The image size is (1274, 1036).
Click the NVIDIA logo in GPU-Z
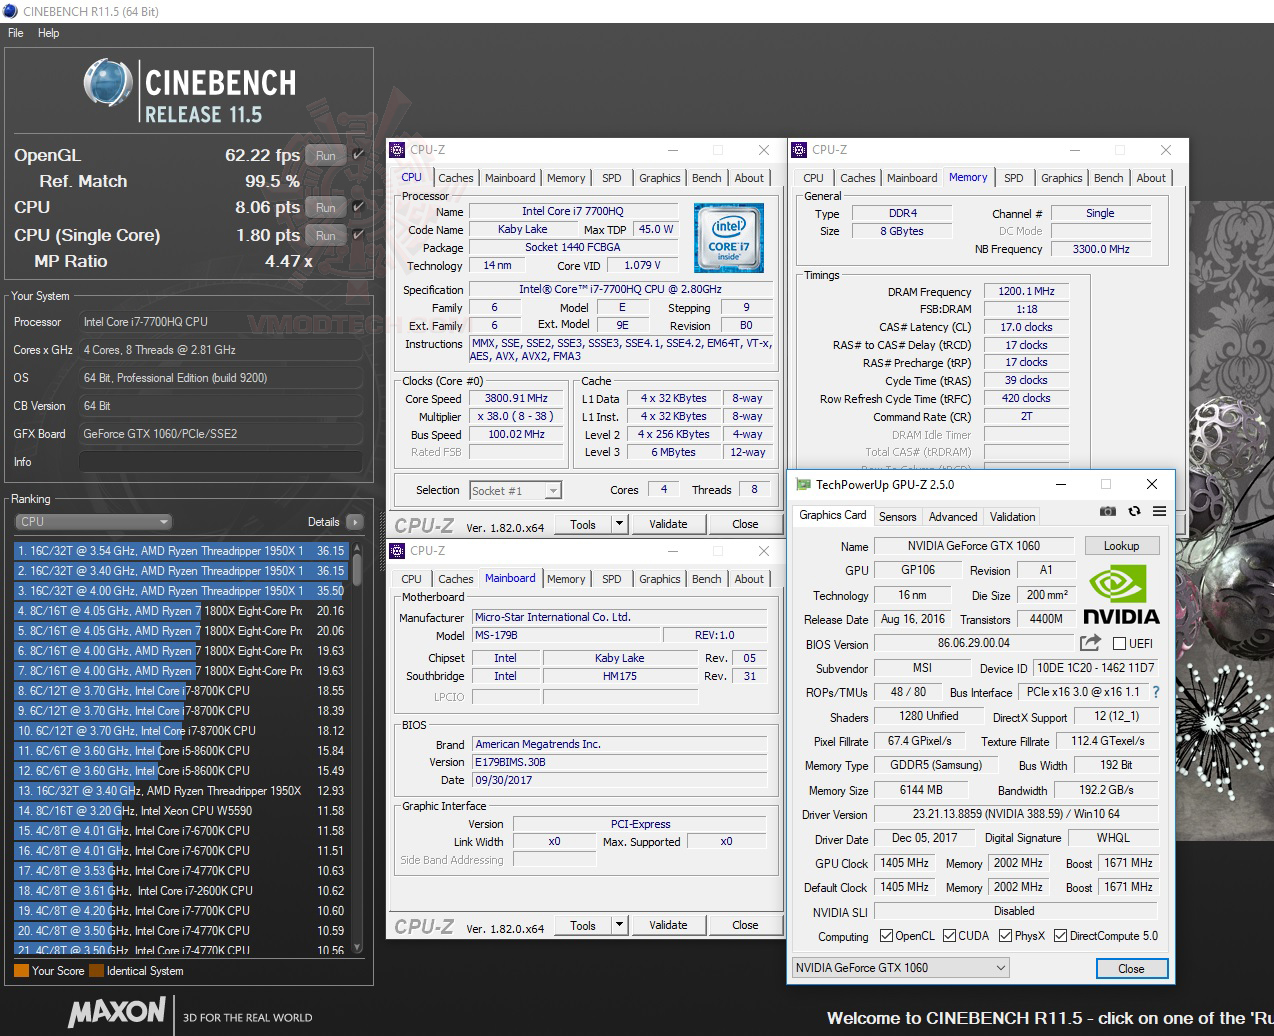(x=1121, y=595)
